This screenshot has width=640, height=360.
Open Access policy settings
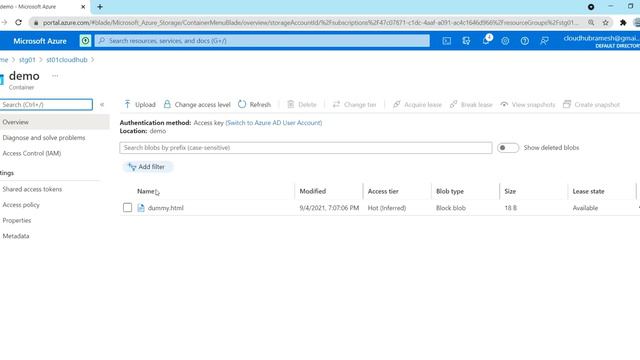[21, 205]
